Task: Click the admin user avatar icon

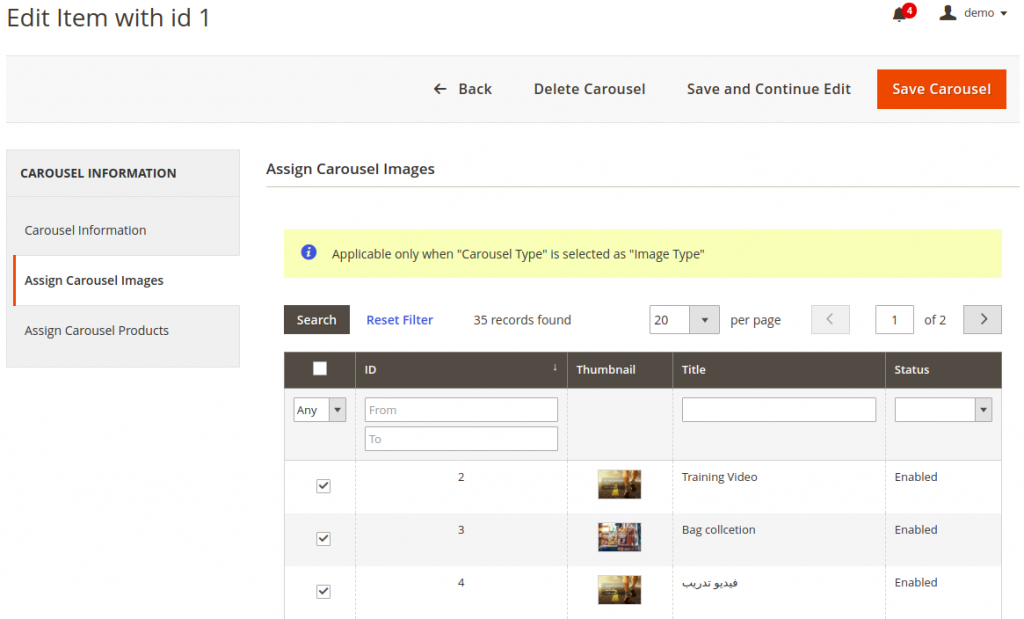Action: point(948,13)
